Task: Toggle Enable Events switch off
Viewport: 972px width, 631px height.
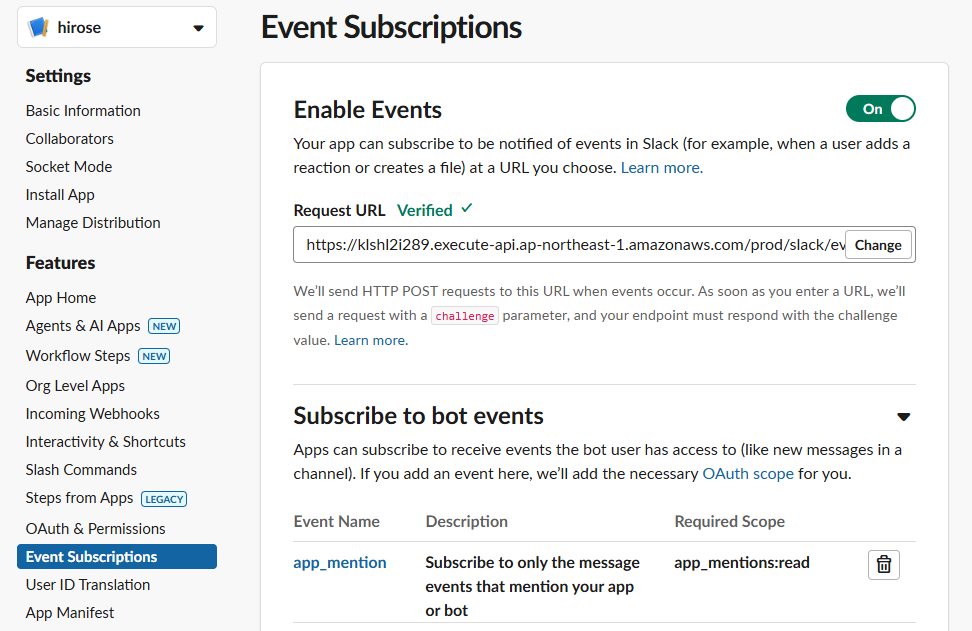Action: [880, 109]
